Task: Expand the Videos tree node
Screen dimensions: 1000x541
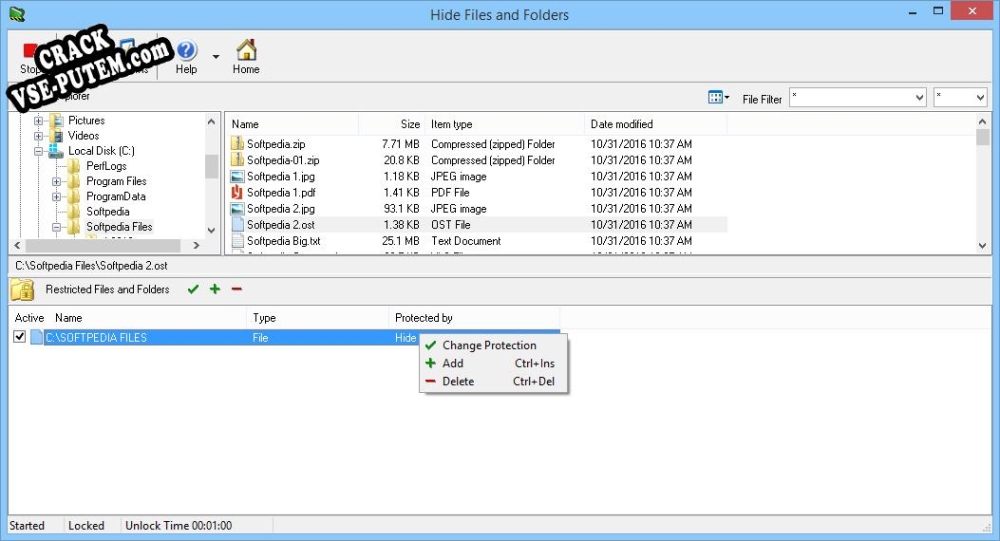Action: (38, 135)
